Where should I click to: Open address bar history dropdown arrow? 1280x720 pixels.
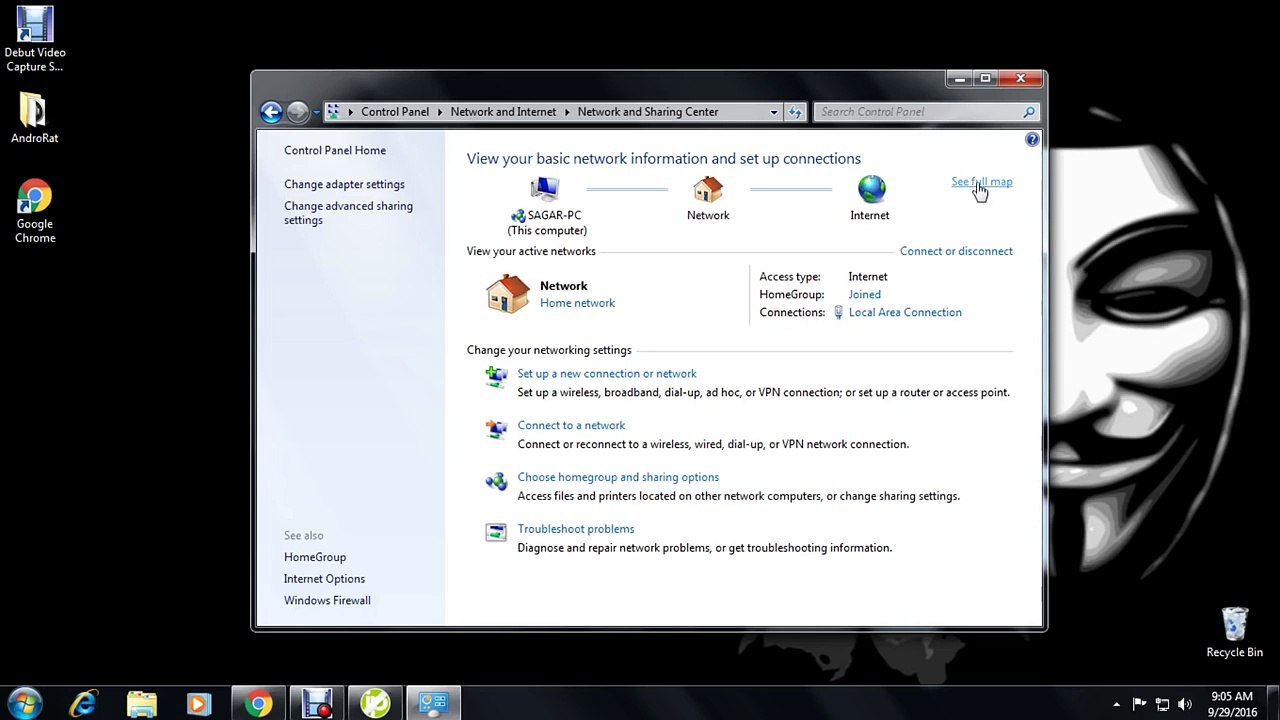(x=774, y=112)
